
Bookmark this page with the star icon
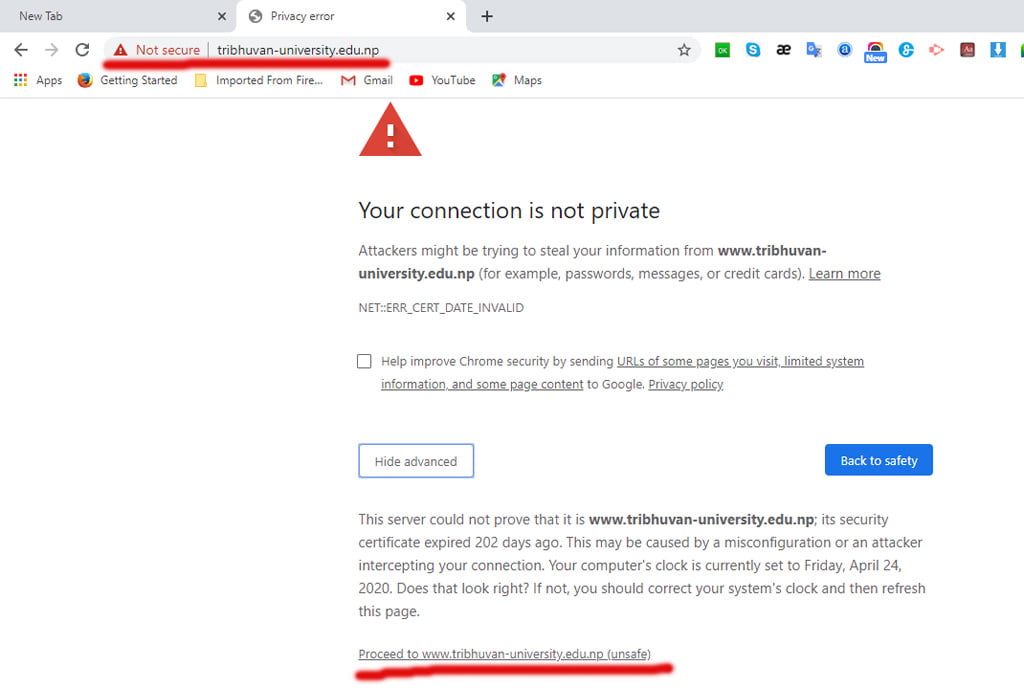click(x=684, y=50)
